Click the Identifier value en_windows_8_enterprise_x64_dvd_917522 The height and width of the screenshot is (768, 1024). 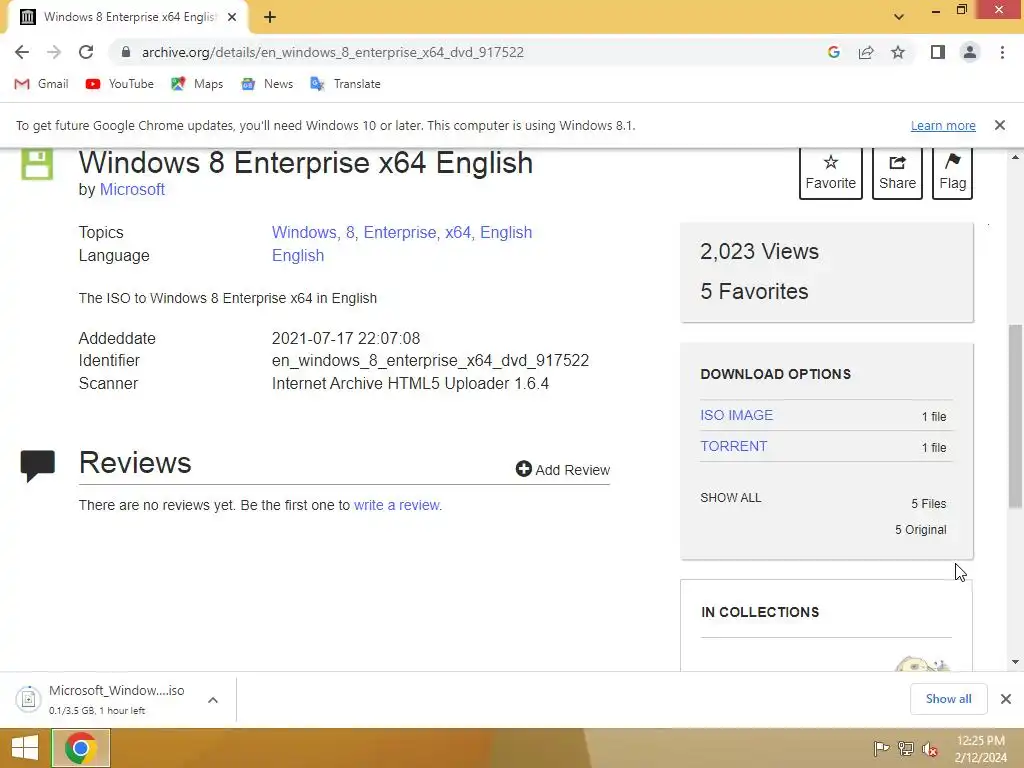tap(430, 360)
